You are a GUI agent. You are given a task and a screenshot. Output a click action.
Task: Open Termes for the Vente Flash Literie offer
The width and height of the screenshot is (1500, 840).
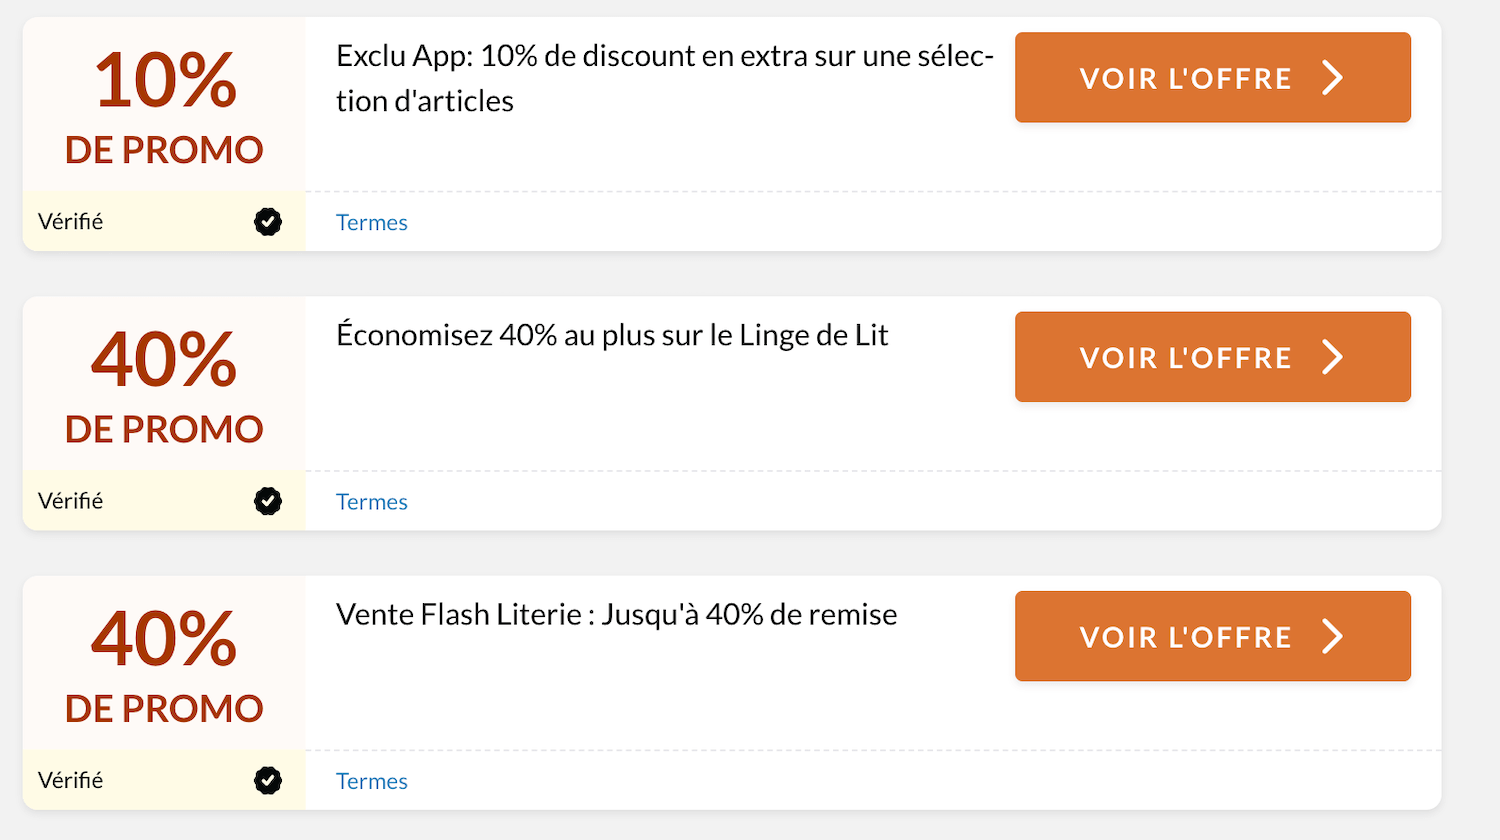tap(371, 781)
